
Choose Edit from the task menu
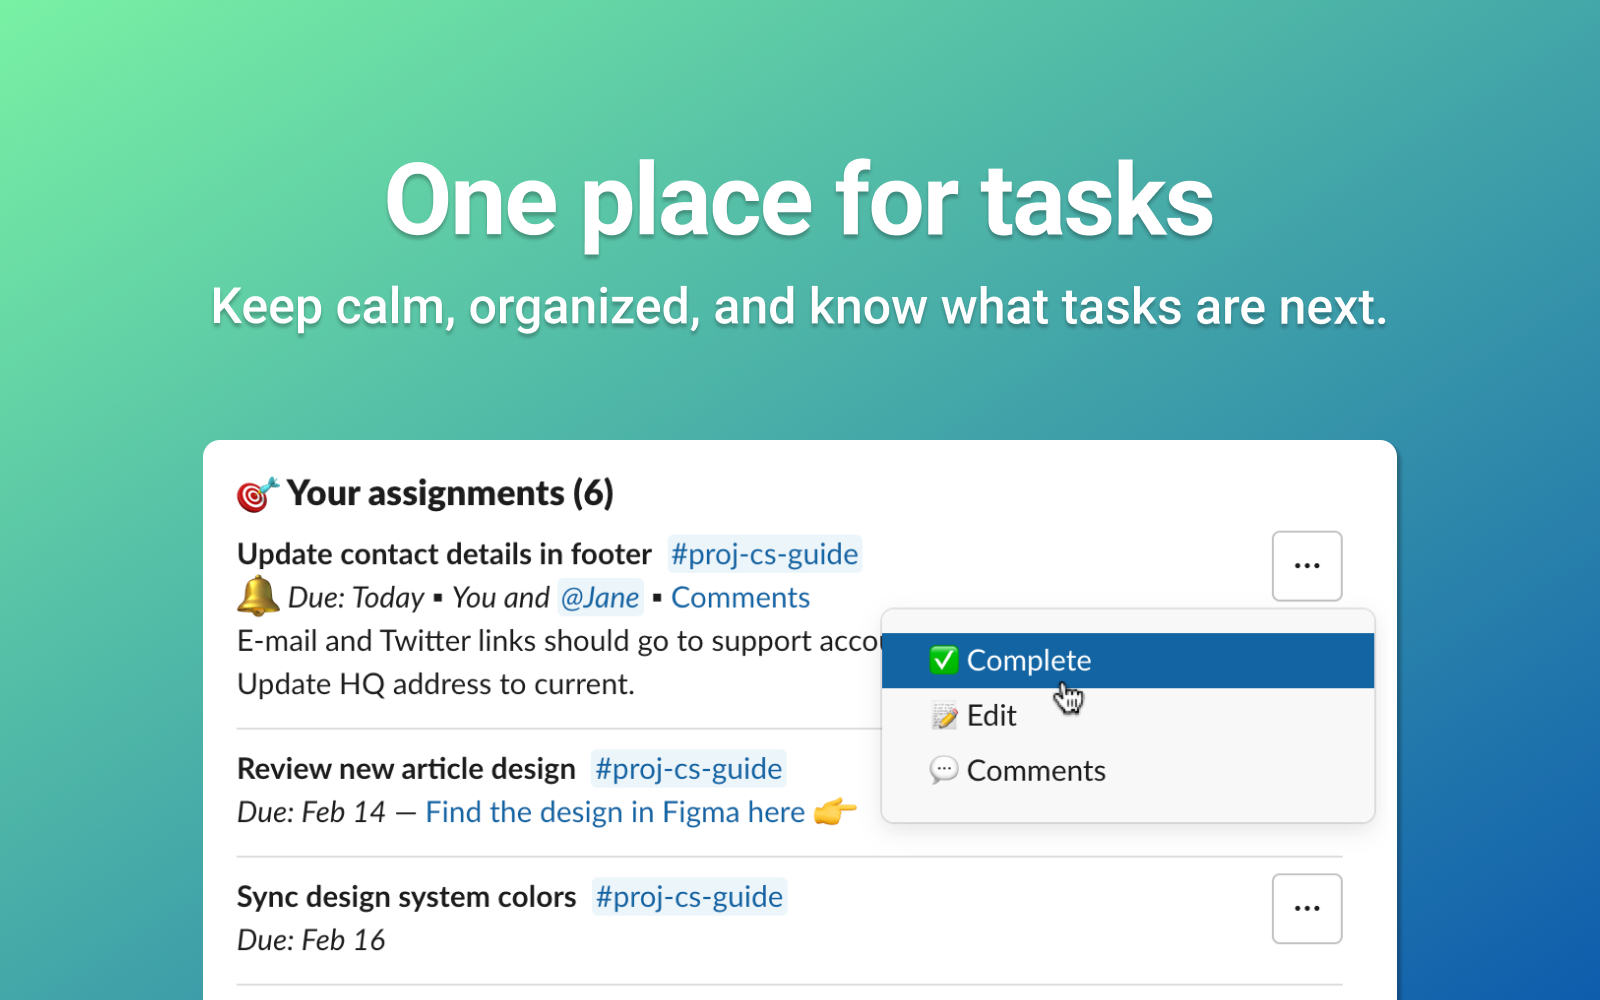[1128, 716]
